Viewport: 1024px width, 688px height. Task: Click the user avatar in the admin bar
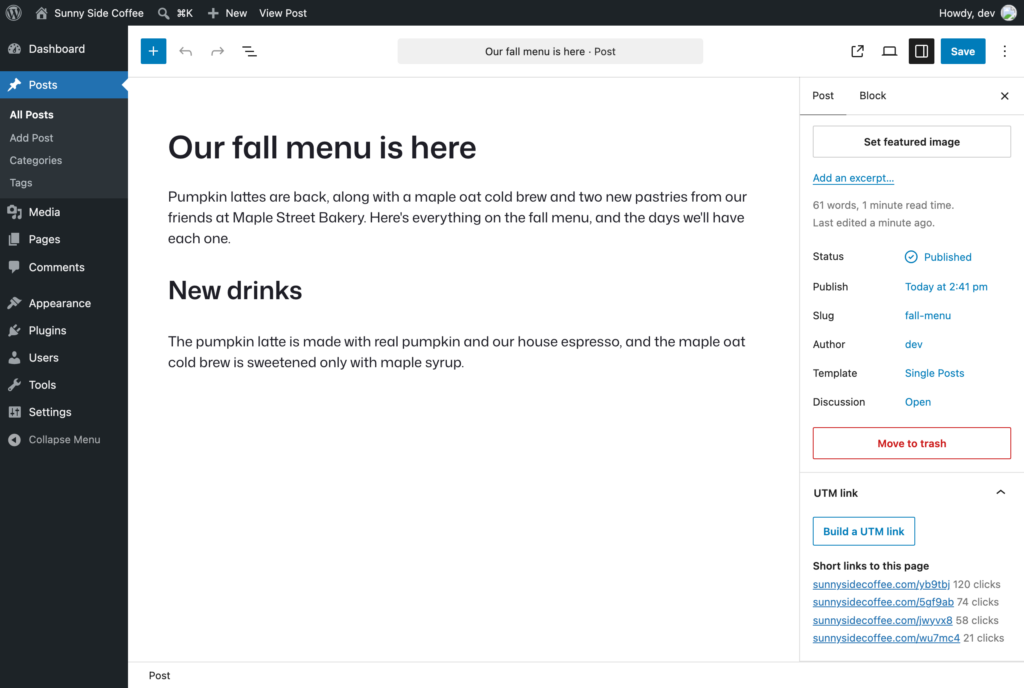1008,13
